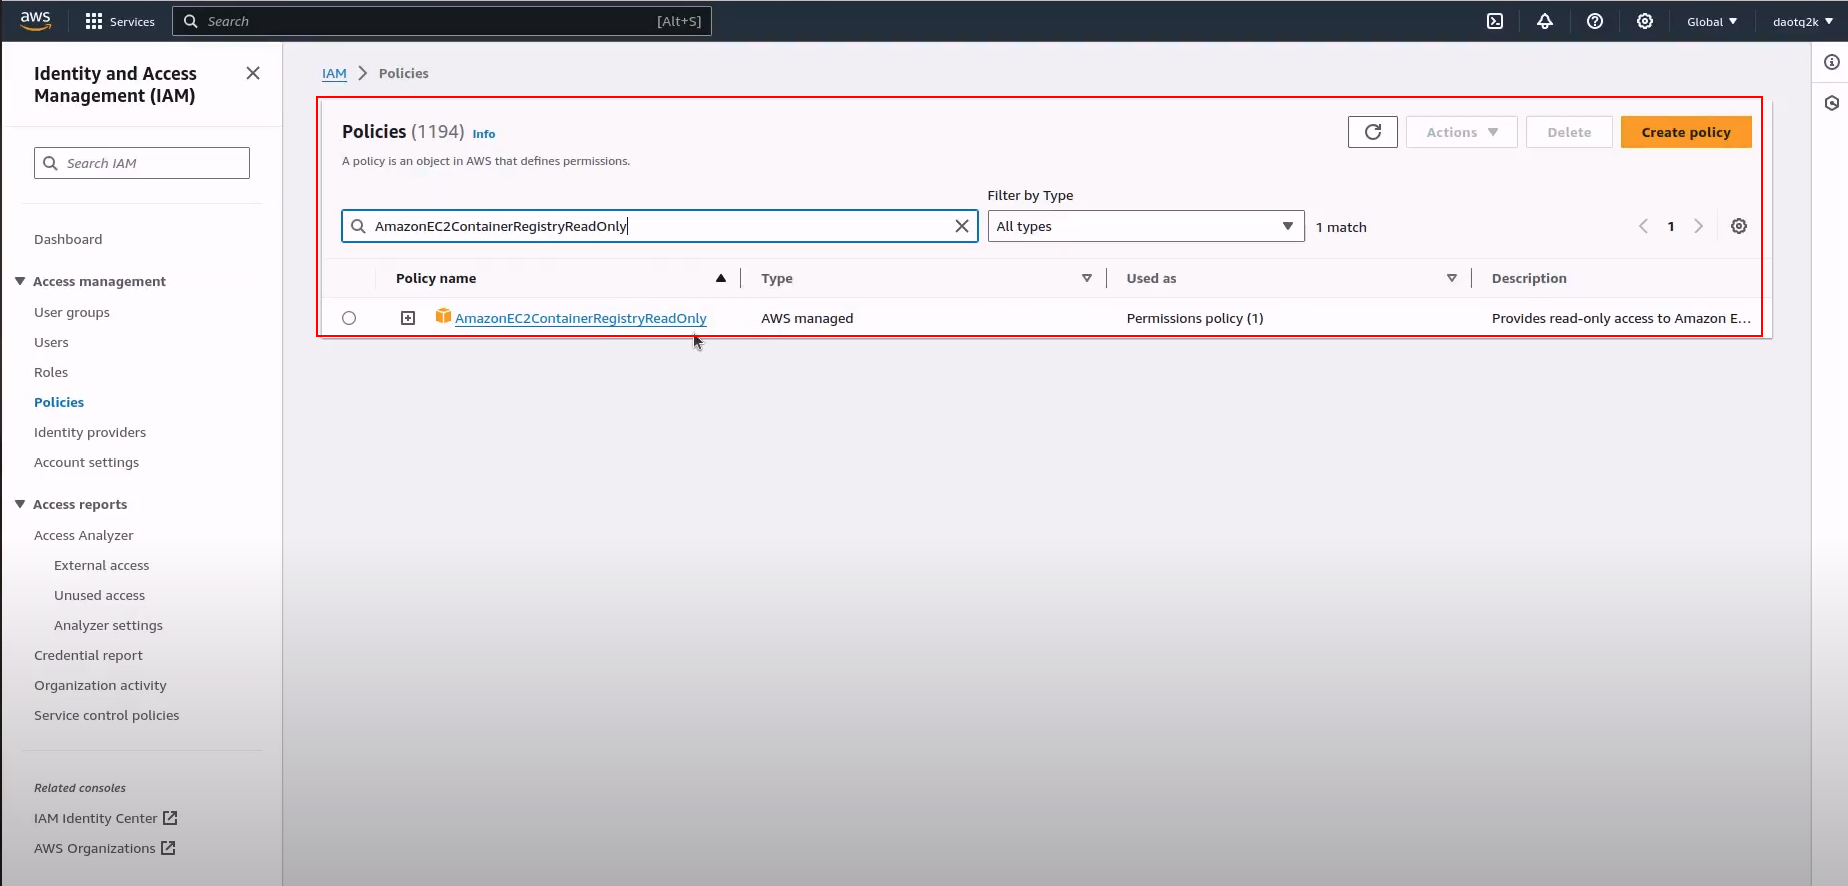Click the policy cube icon
Image resolution: width=1848 pixels, height=886 pixels.
tap(443, 316)
